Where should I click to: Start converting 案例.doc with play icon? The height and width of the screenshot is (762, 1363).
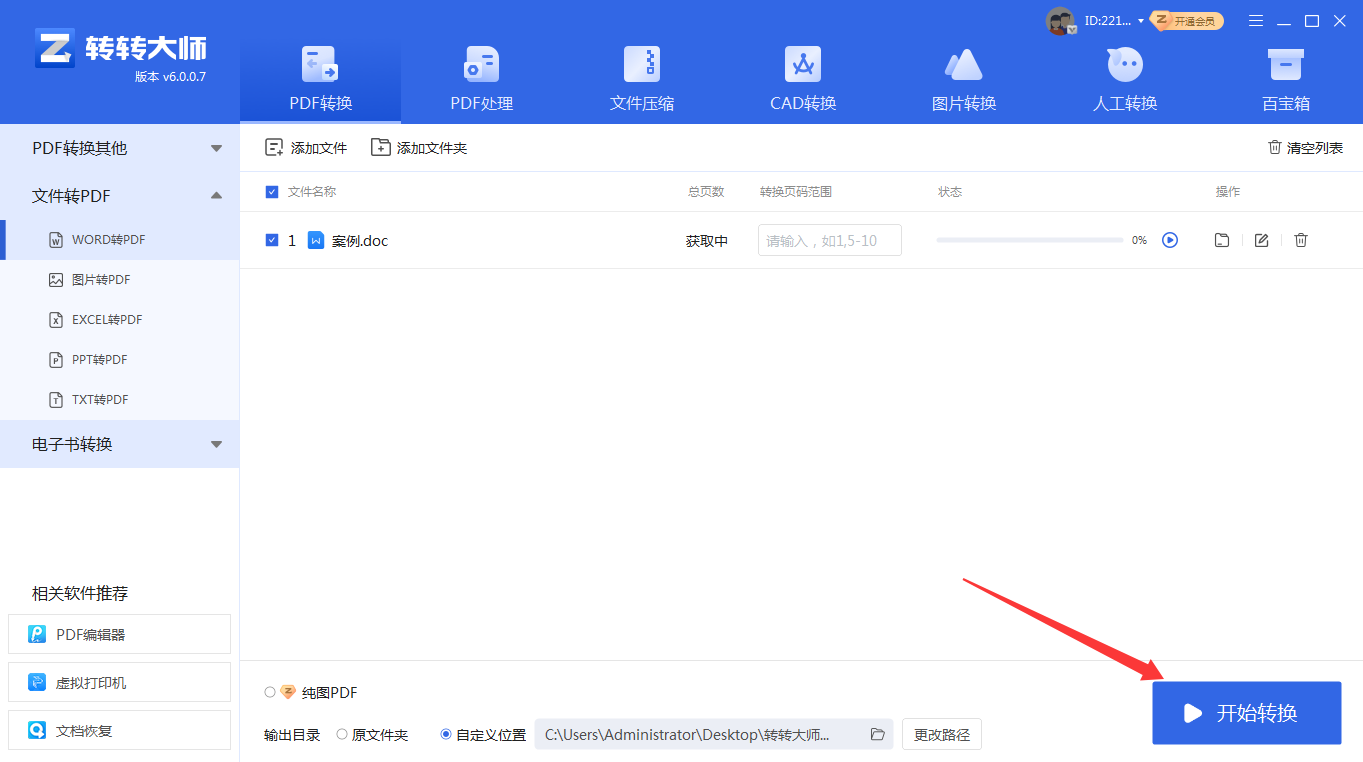[x=1170, y=240]
